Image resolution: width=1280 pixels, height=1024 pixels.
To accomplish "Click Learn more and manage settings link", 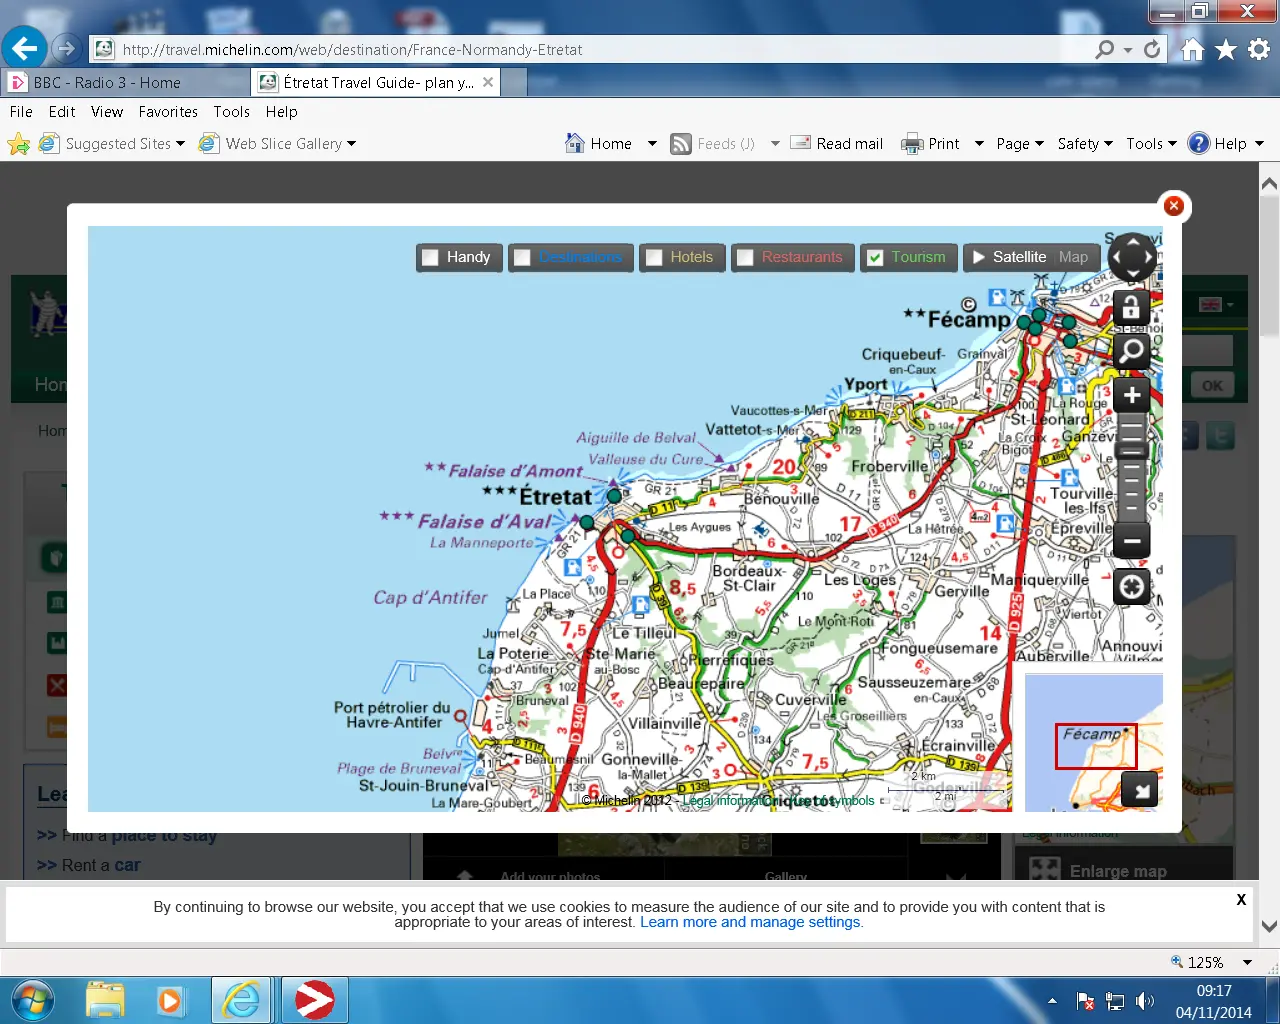I will coord(750,922).
